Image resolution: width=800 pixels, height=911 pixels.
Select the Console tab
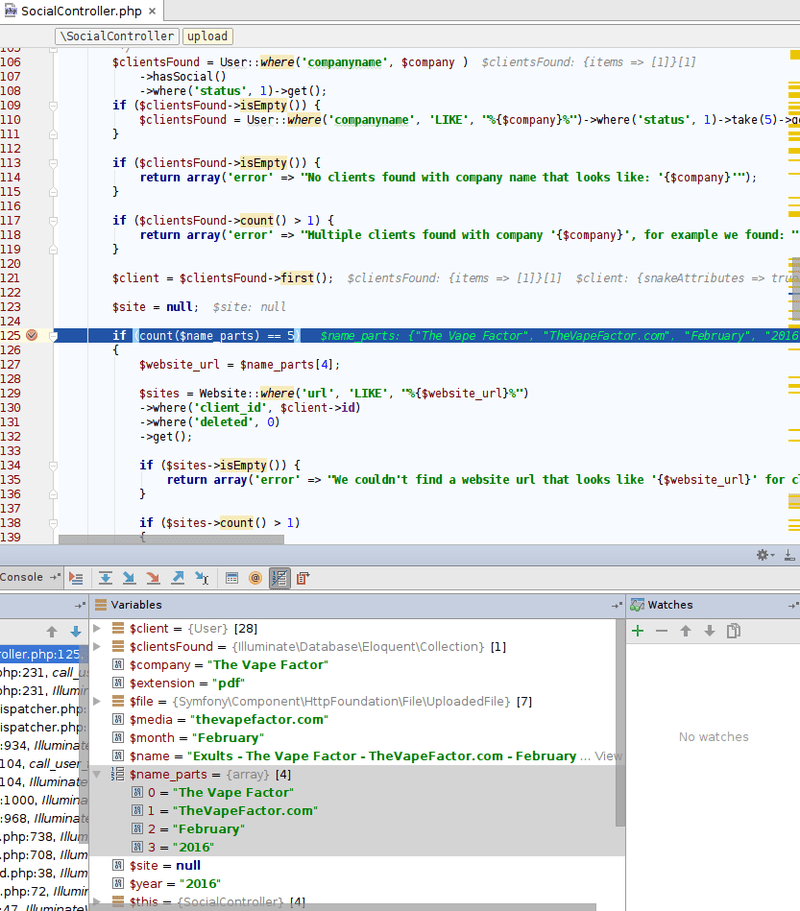tap(22, 577)
